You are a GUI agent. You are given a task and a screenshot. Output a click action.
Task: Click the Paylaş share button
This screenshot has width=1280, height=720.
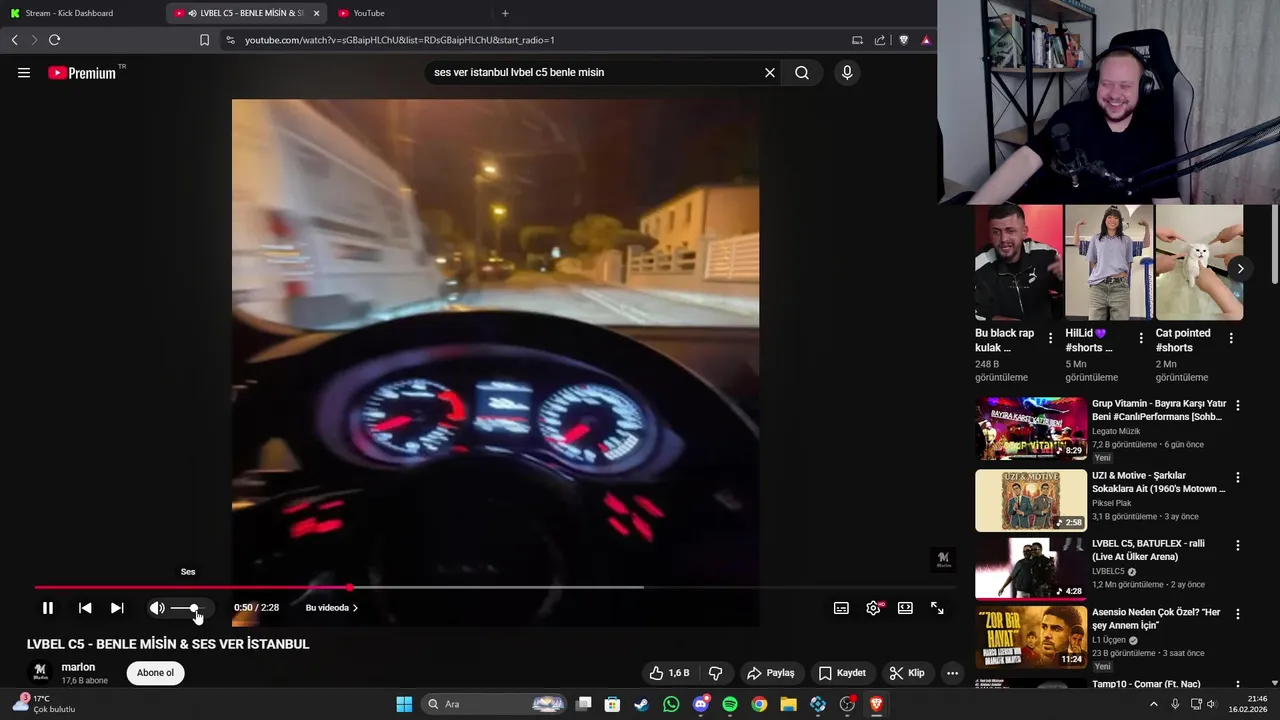click(x=770, y=673)
